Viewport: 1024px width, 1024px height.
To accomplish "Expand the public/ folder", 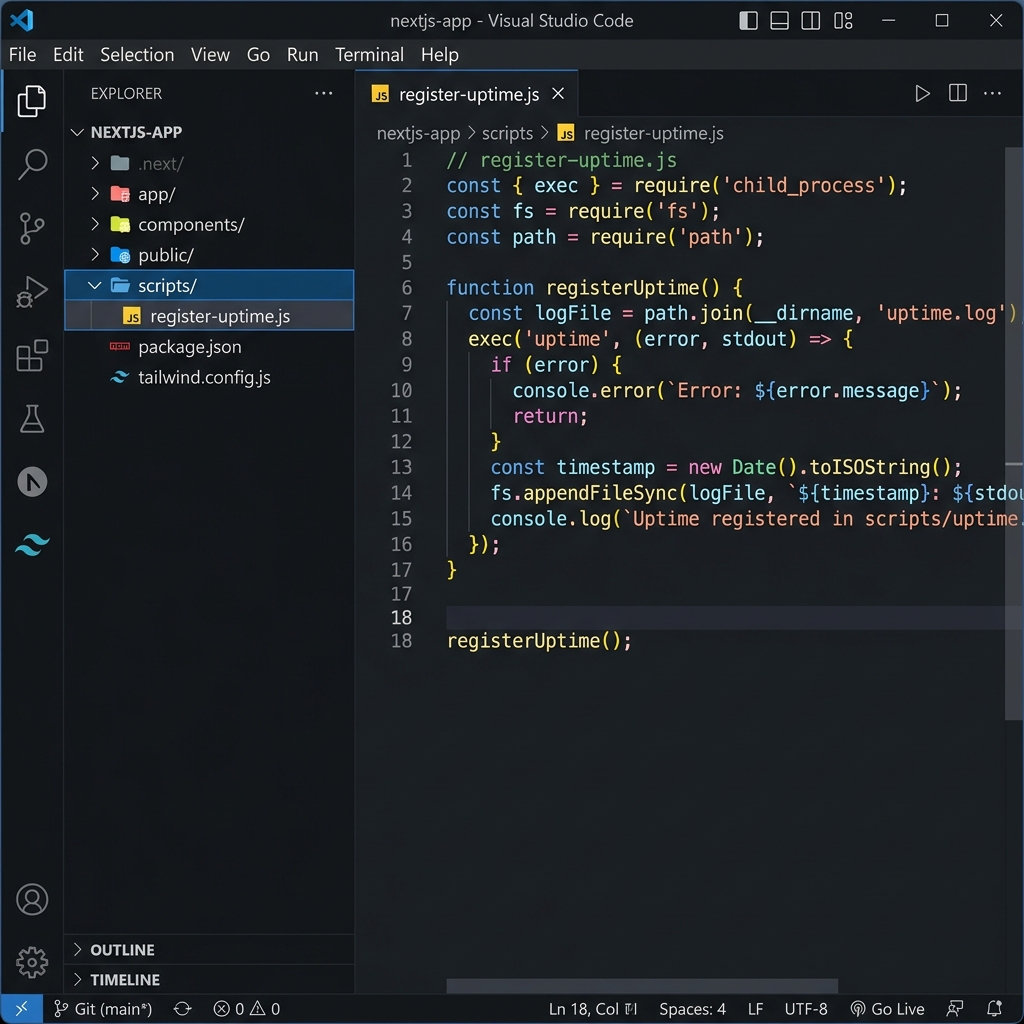I will (95, 254).
